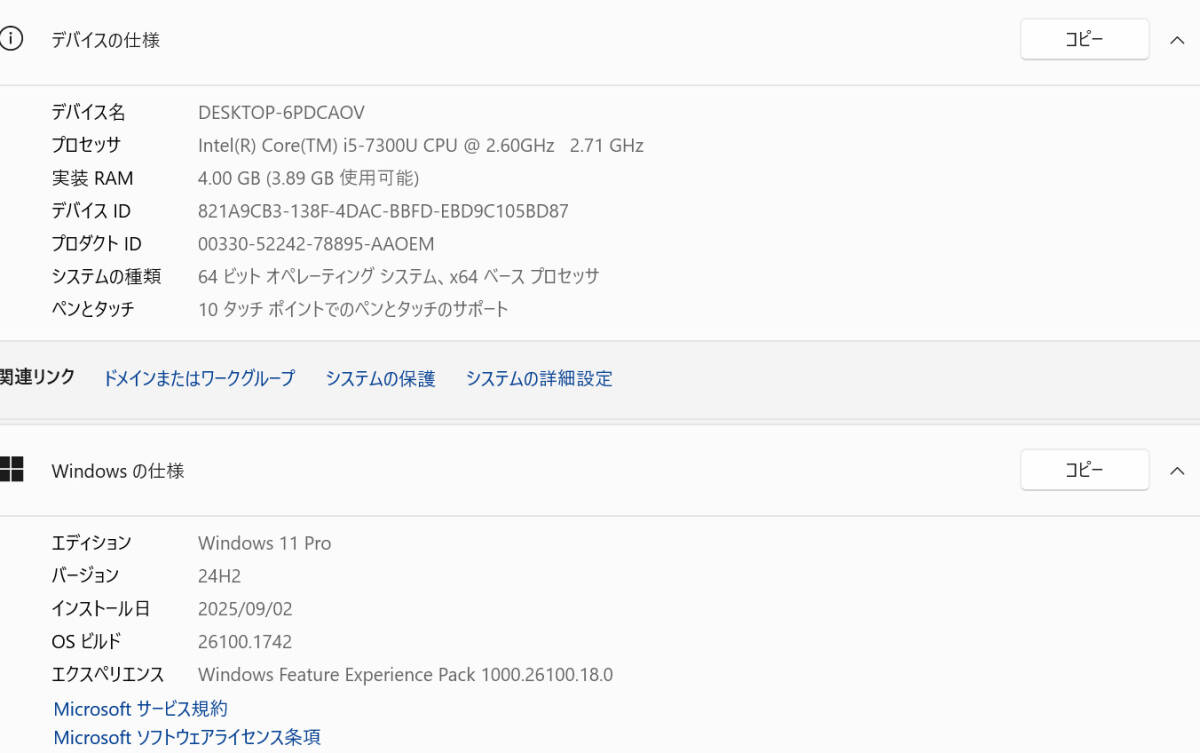1200x753 pixels.
Task: Click the edition value Windows 11 Pro
Action: tap(264, 543)
